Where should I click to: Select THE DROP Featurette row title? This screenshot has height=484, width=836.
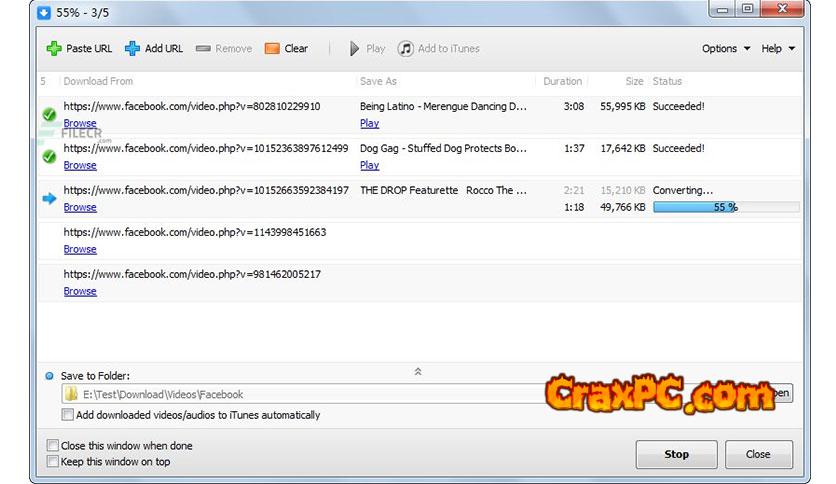[x=443, y=190]
